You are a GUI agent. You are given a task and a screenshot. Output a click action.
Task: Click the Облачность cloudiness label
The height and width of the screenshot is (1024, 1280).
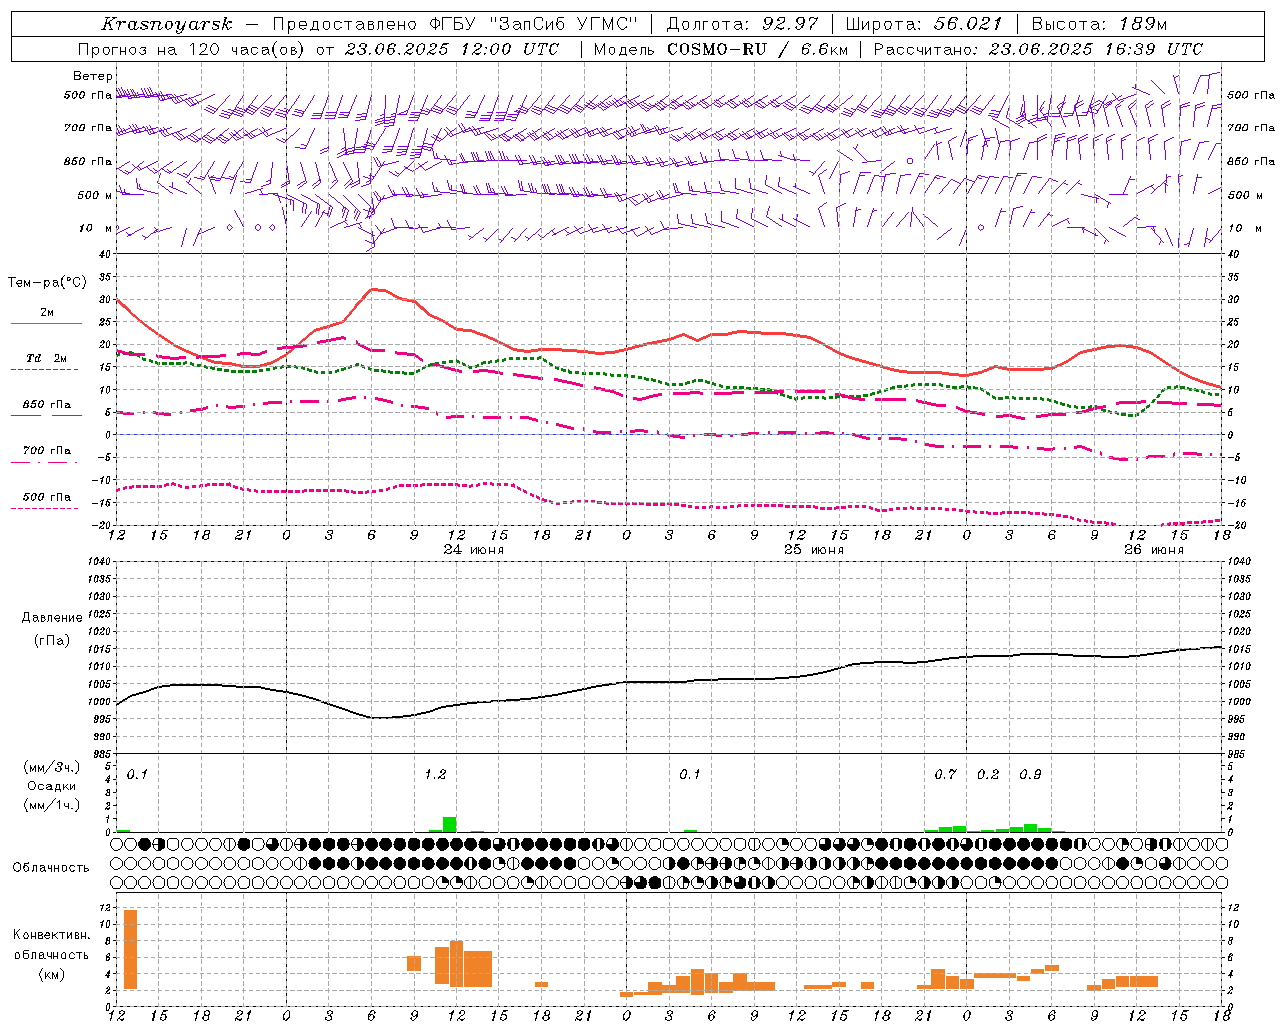pyautogui.click(x=51, y=867)
